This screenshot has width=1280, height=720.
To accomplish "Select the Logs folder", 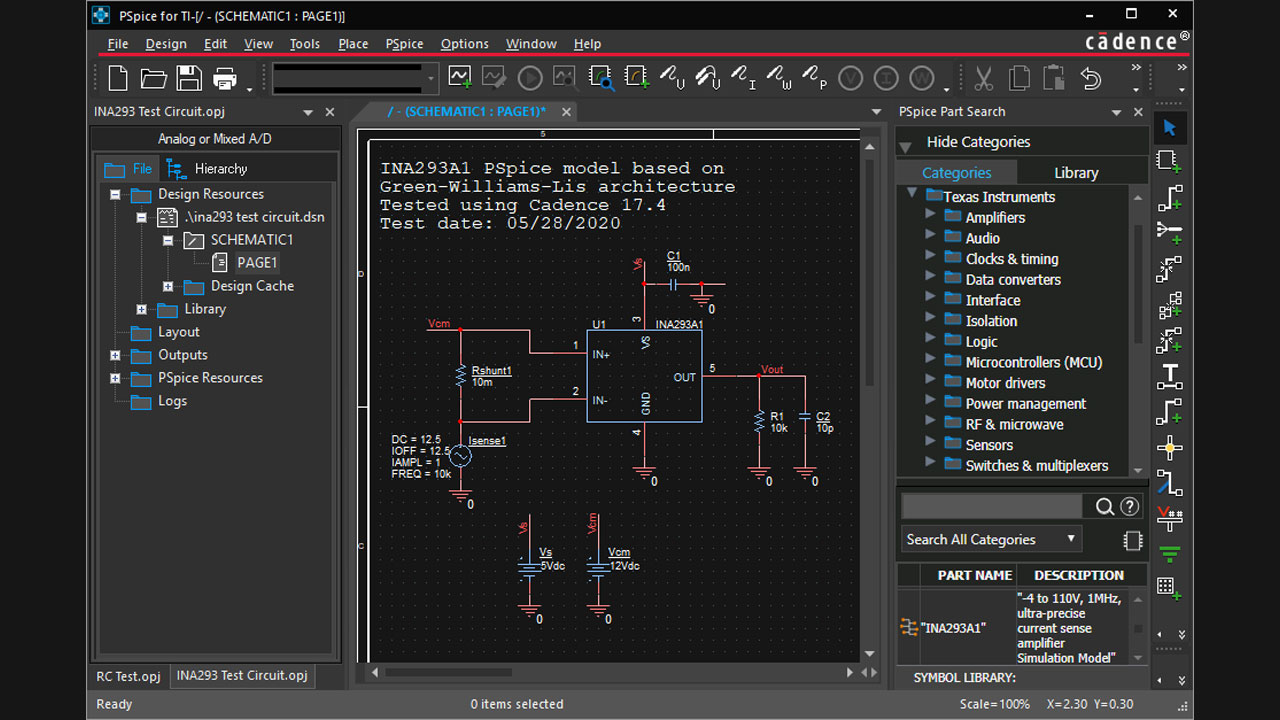I will click(172, 401).
